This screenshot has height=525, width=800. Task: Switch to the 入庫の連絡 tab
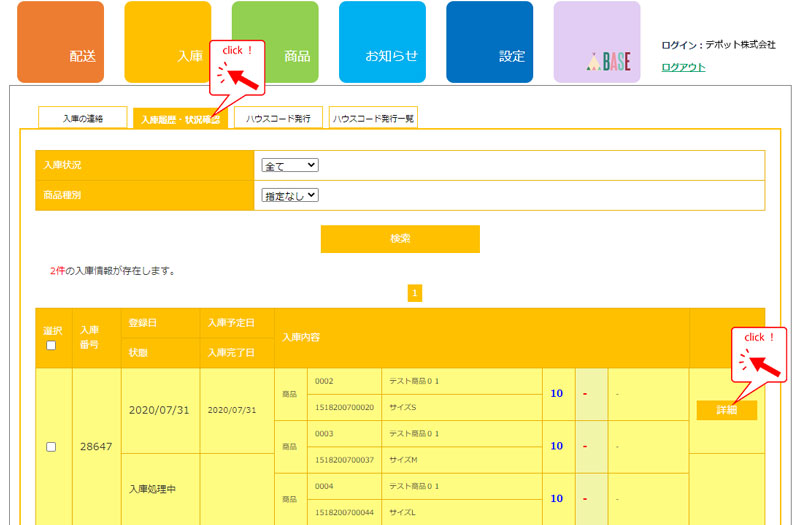click(x=83, y=118)
